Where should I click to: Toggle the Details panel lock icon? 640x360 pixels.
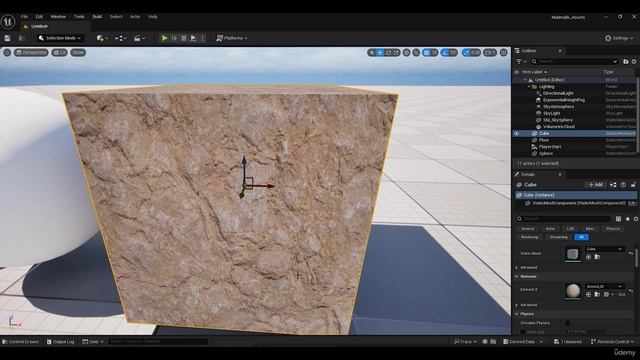point(633,185)
